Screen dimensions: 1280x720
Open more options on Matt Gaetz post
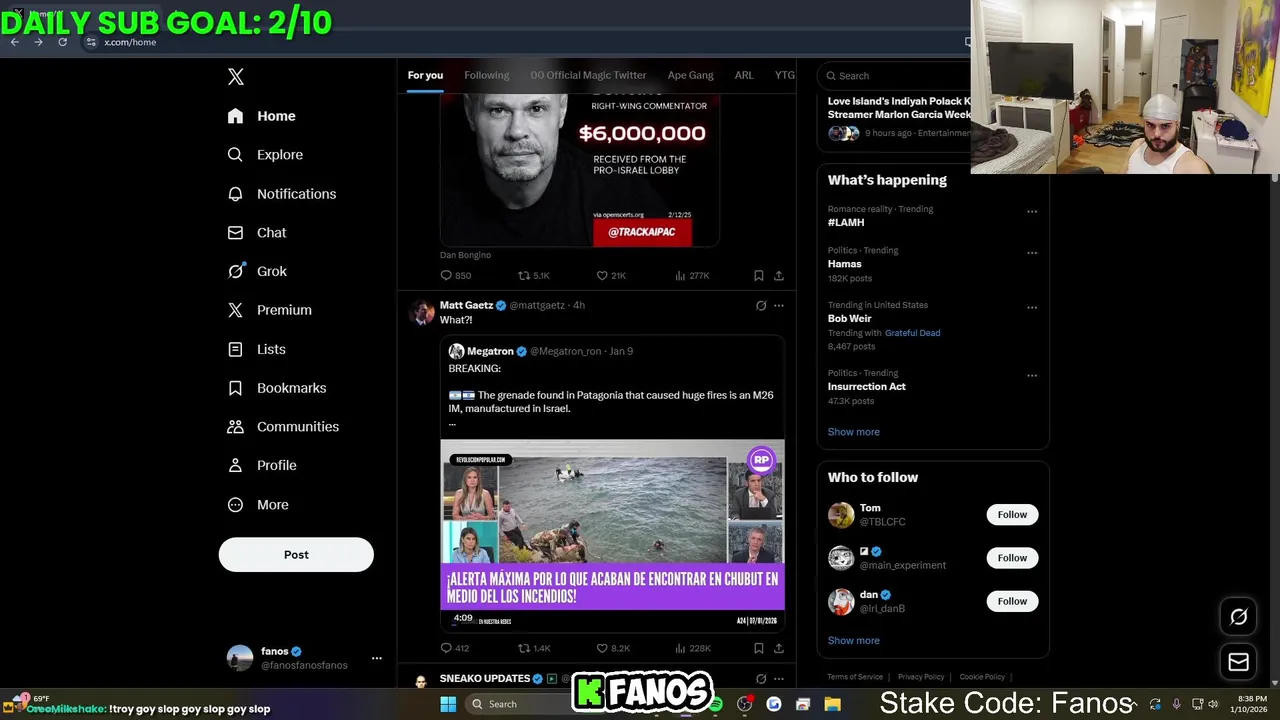pyautogui.click(x=779, y=305)
